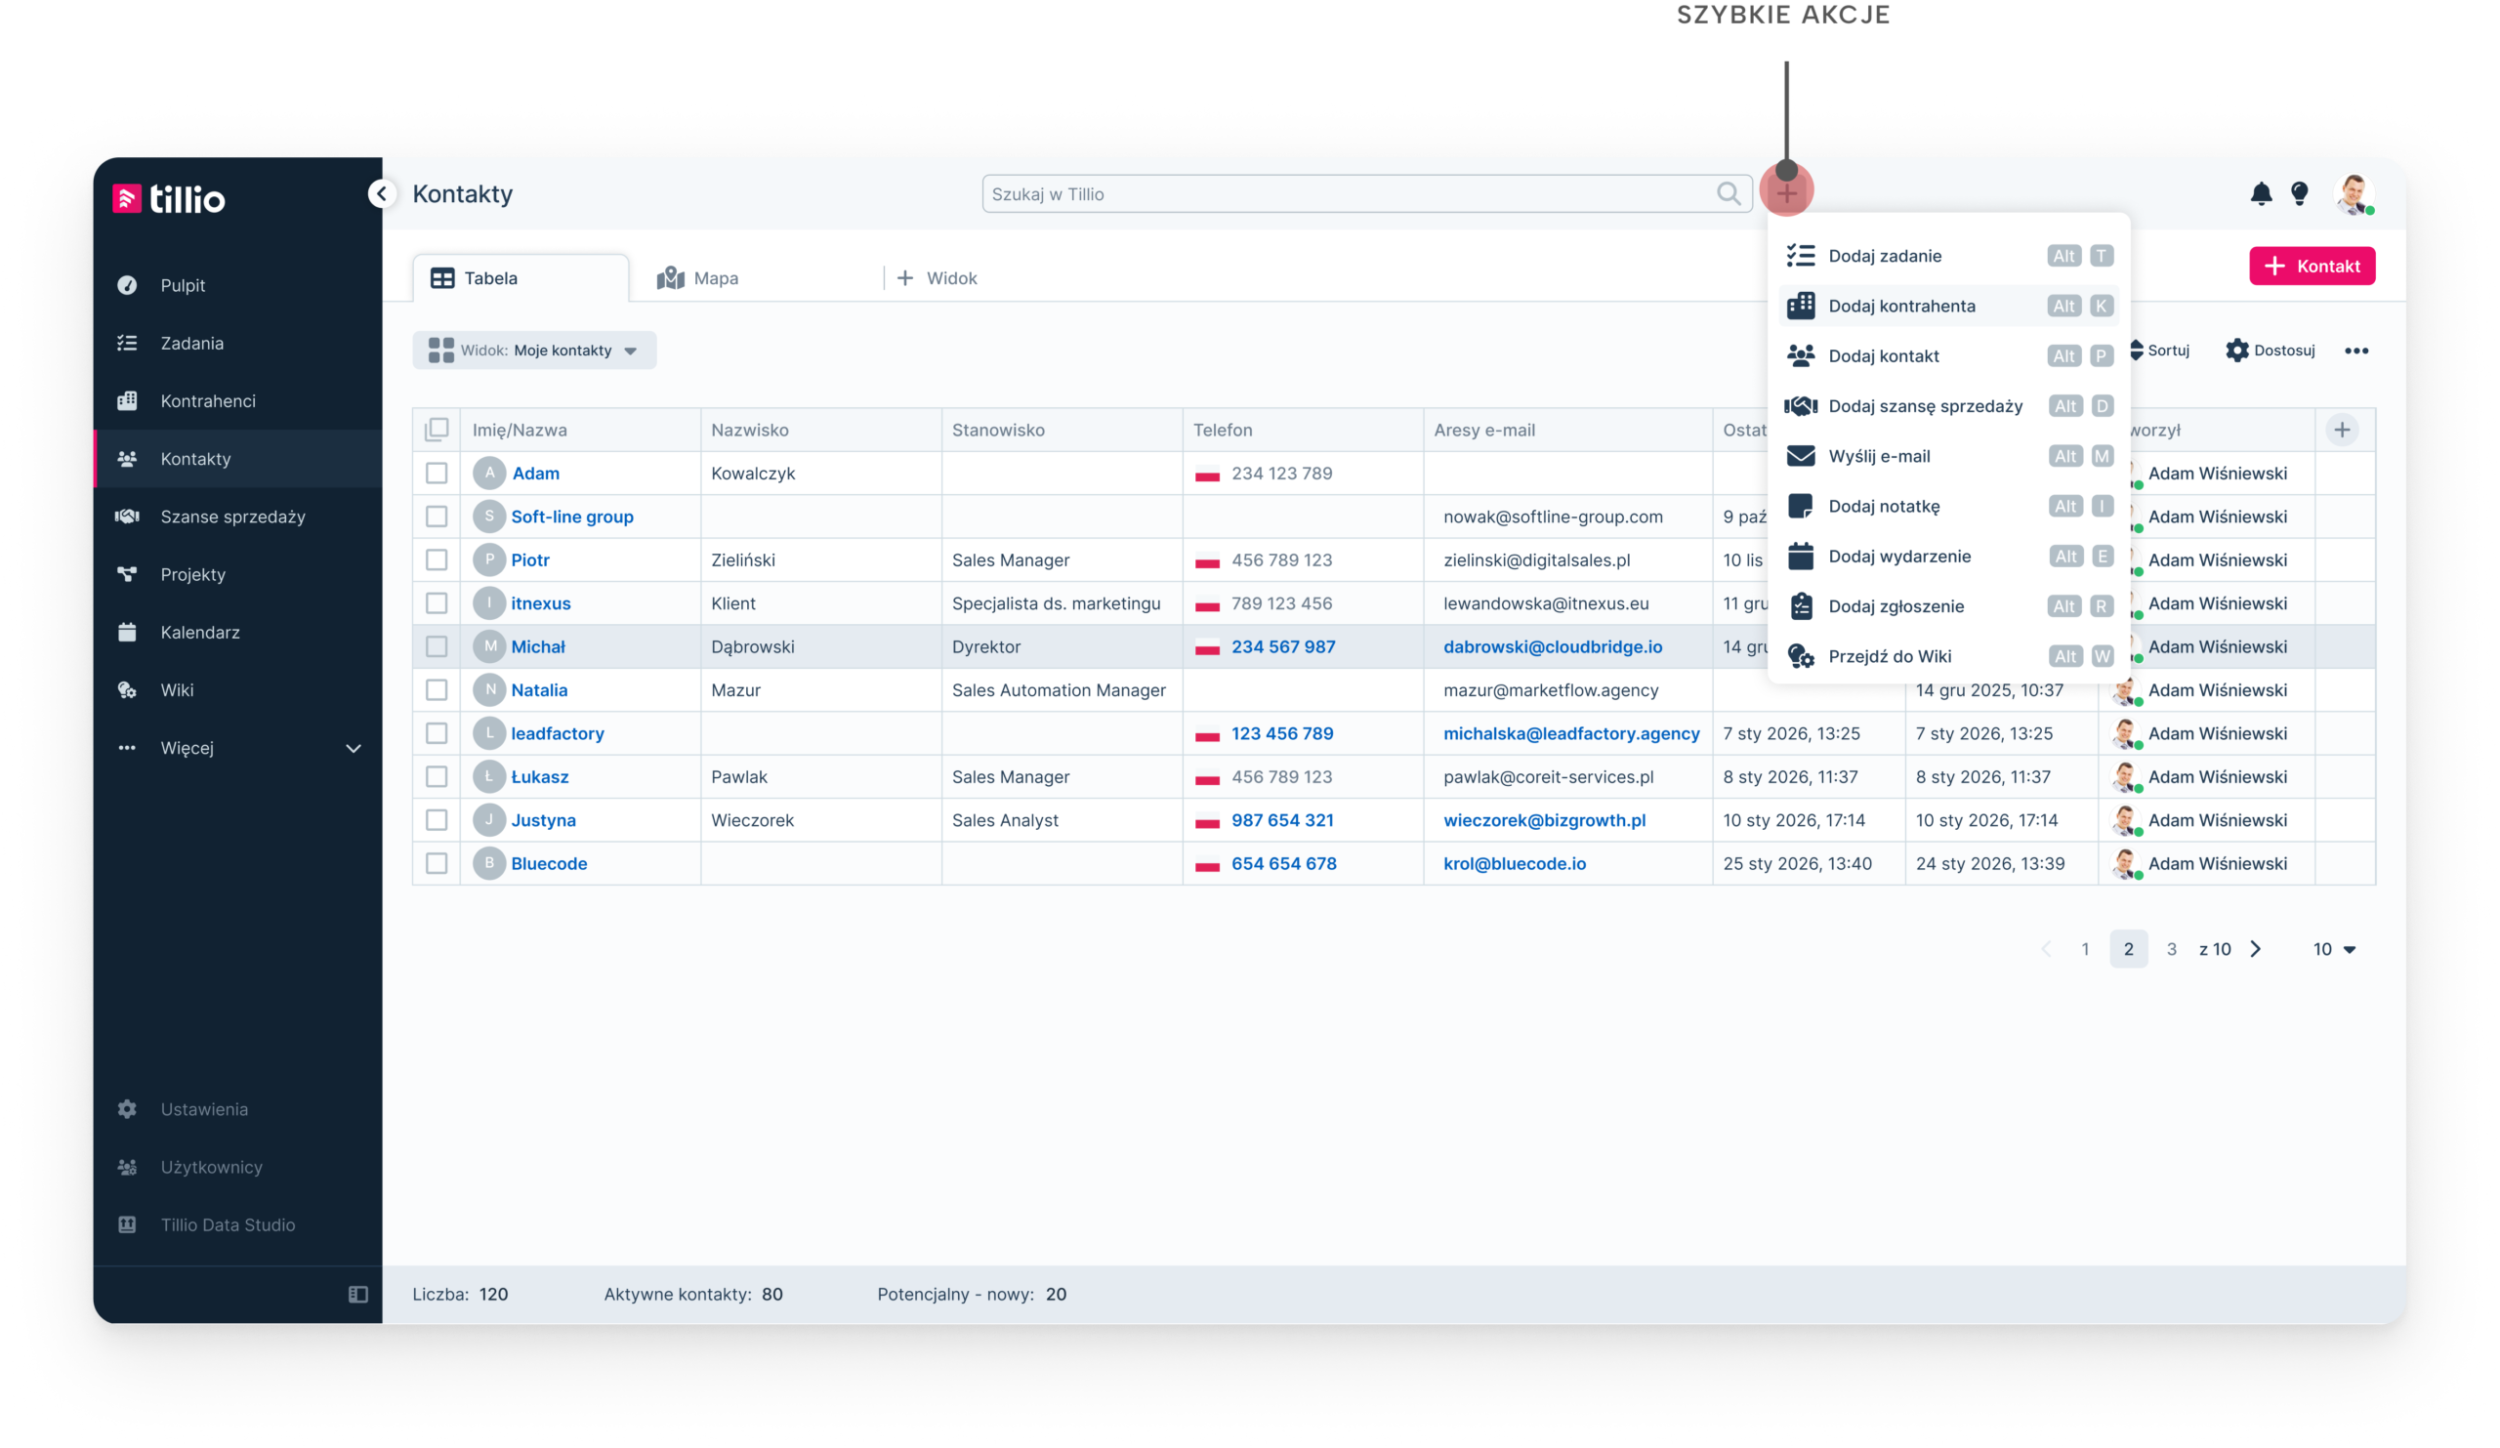Add a new column with the plus icon
2500x1448 pixels.
tap(2342, 430)
